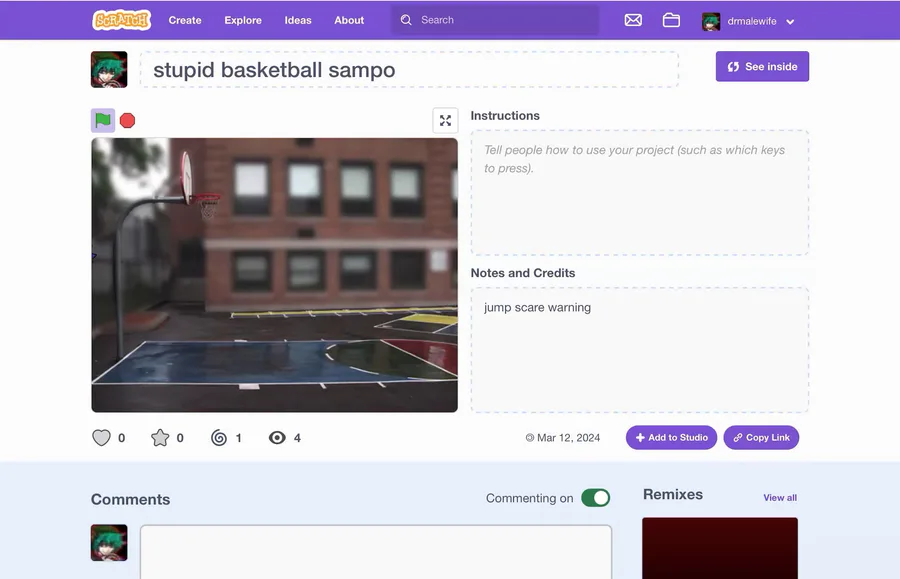Click the navbar profile avatar
900x579 pixels.
(x=711, y=21)
